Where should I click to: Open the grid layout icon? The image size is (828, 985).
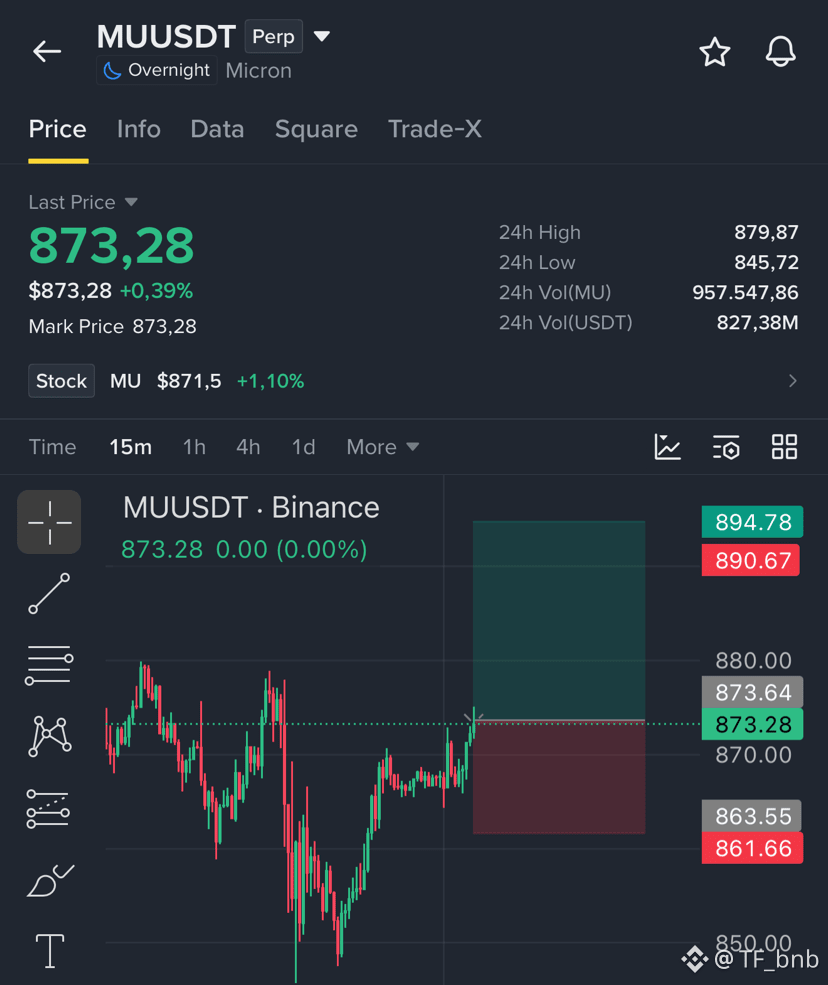tap(785, 447)
